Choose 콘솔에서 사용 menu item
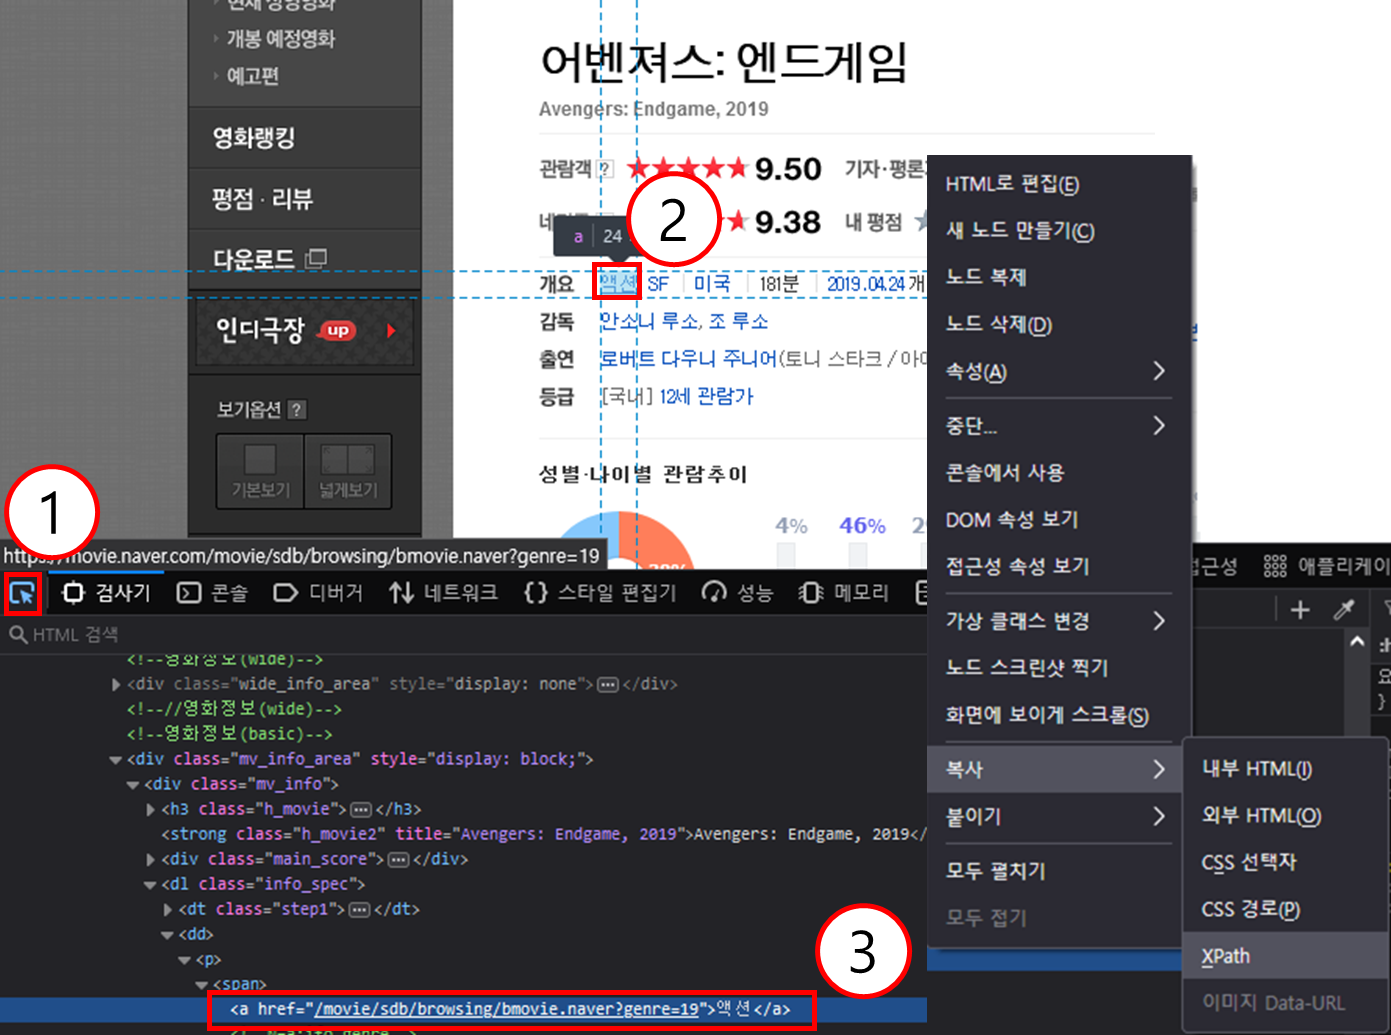1391x1035 pixels. [x=1060, y=472]
